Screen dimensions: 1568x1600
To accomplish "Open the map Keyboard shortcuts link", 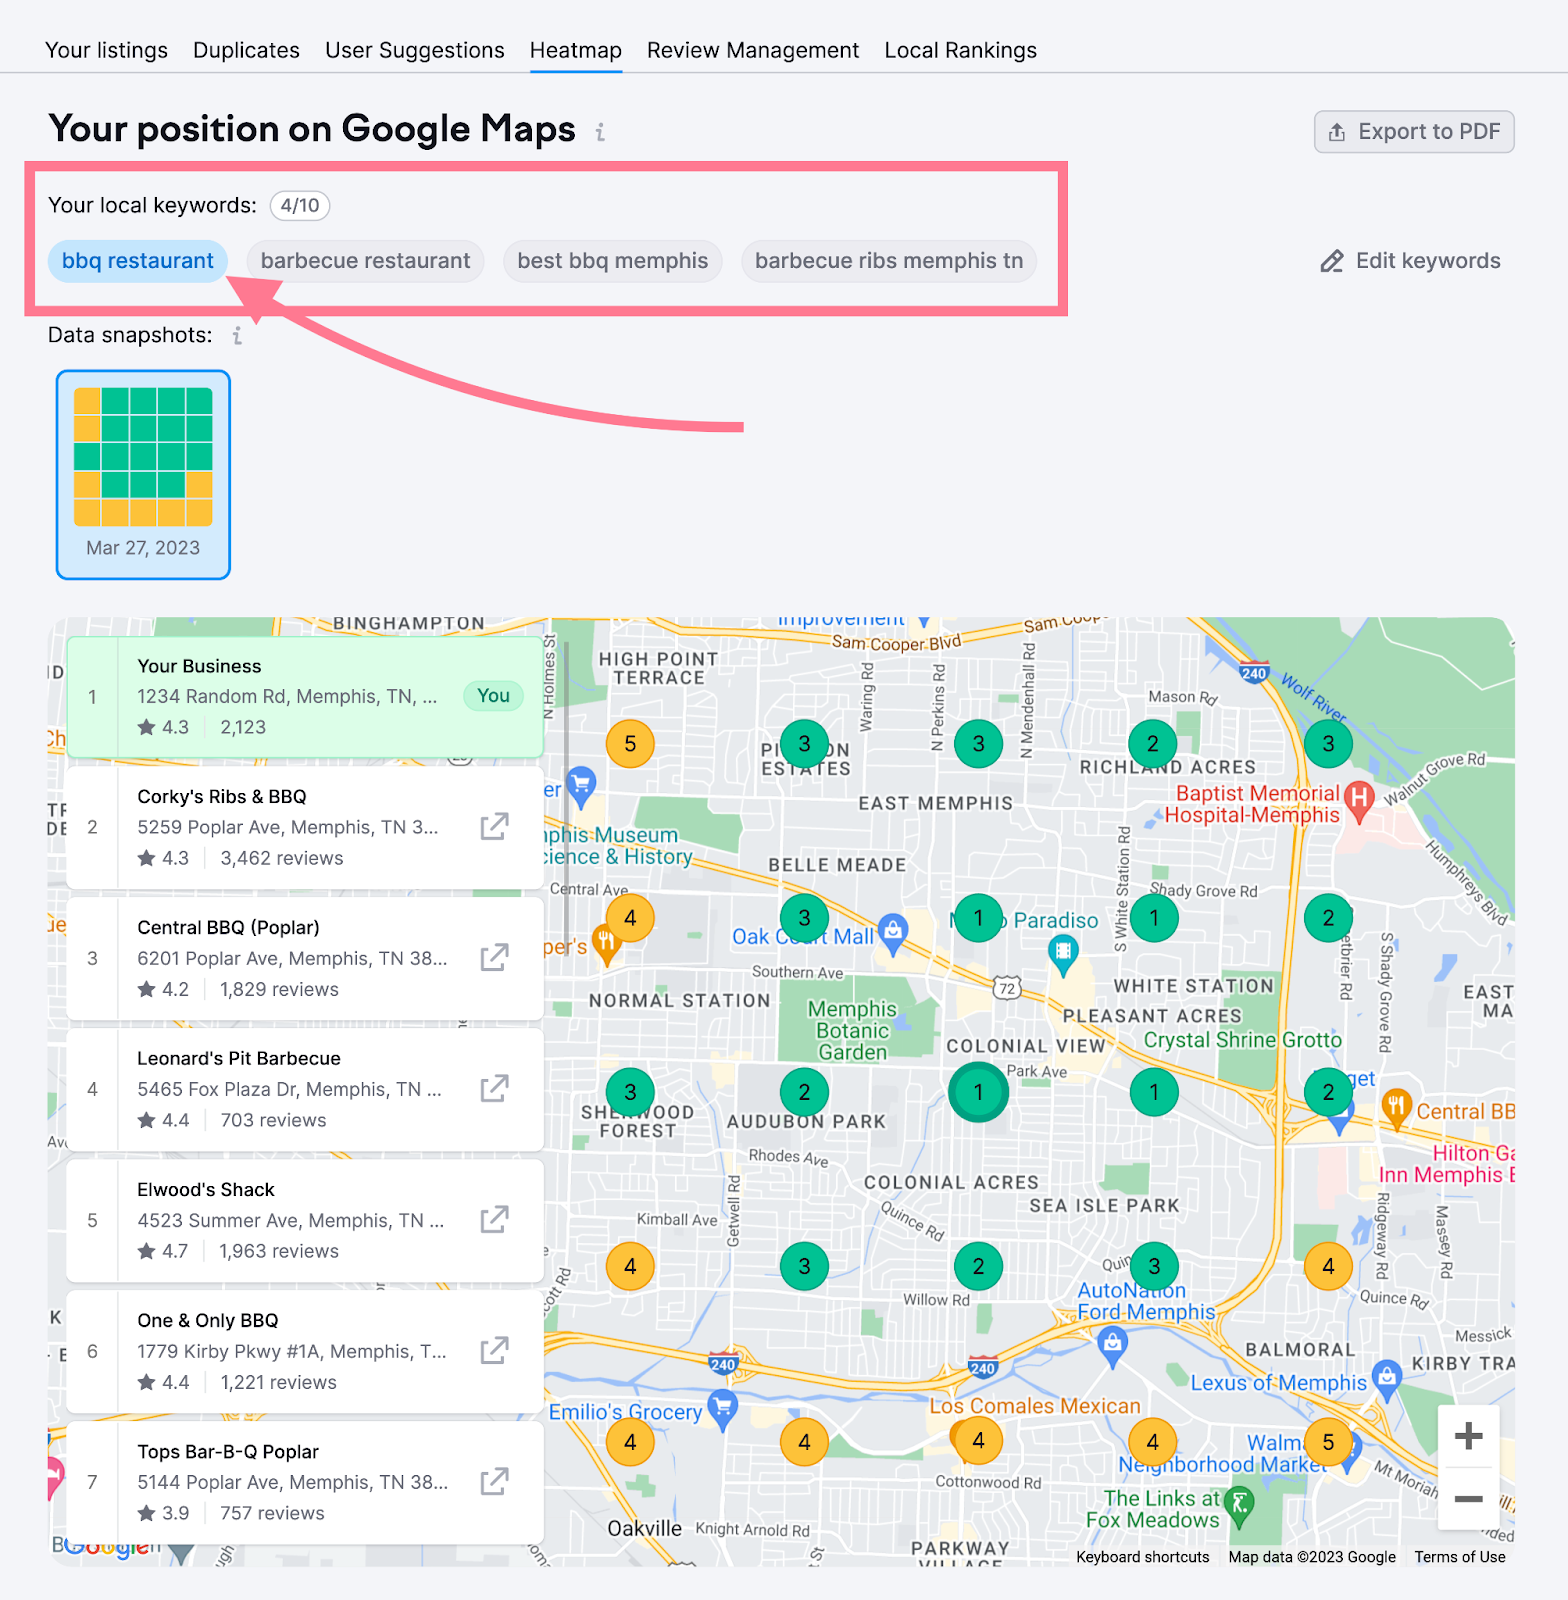I will click(x=1143, y=1557).
